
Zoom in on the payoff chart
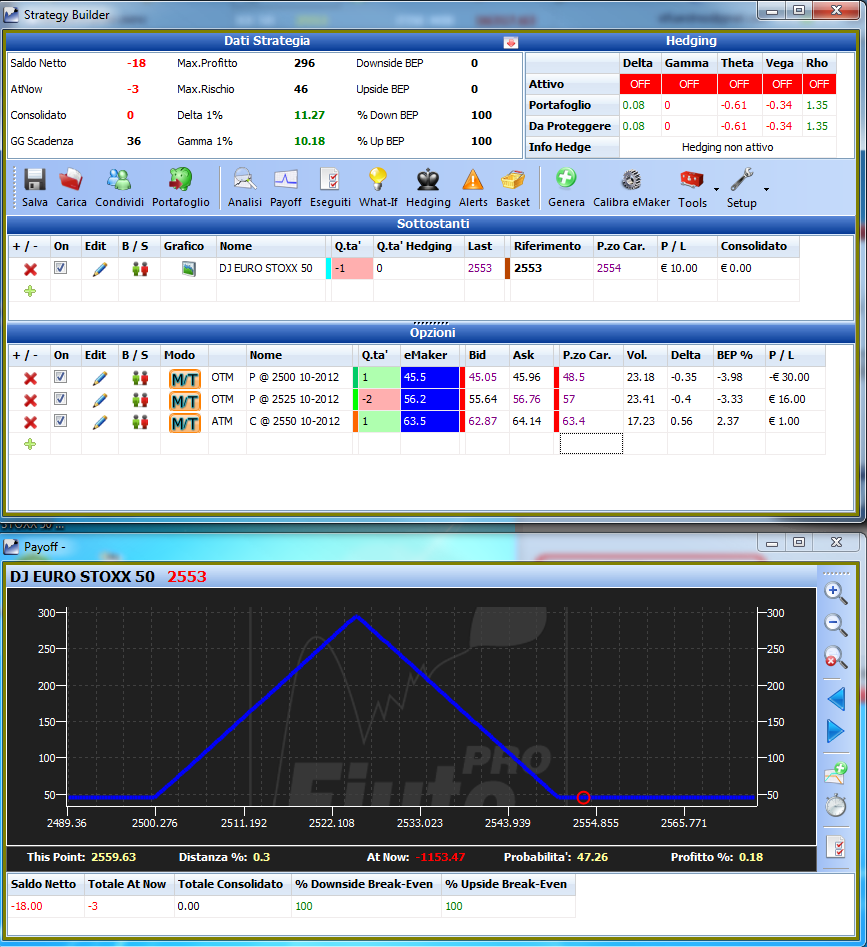point(836,592)
